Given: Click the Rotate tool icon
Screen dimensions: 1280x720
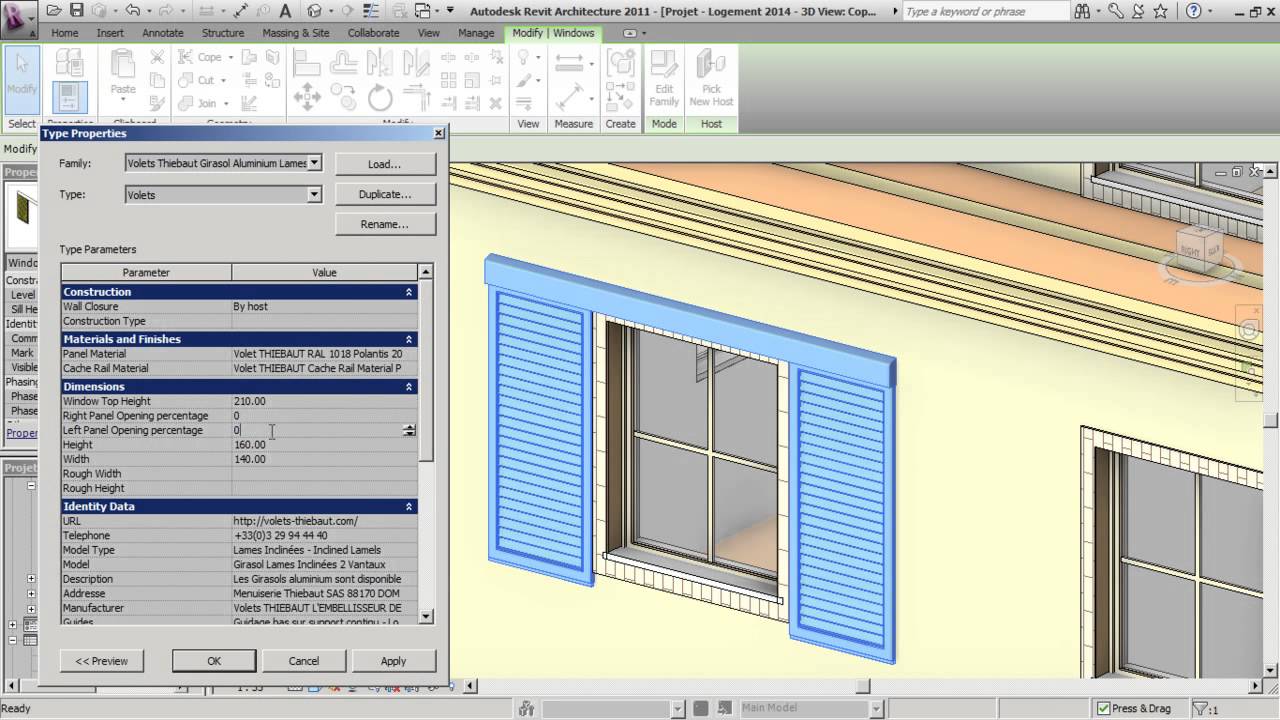Looking at the screenshot, I should coord(380,98).
